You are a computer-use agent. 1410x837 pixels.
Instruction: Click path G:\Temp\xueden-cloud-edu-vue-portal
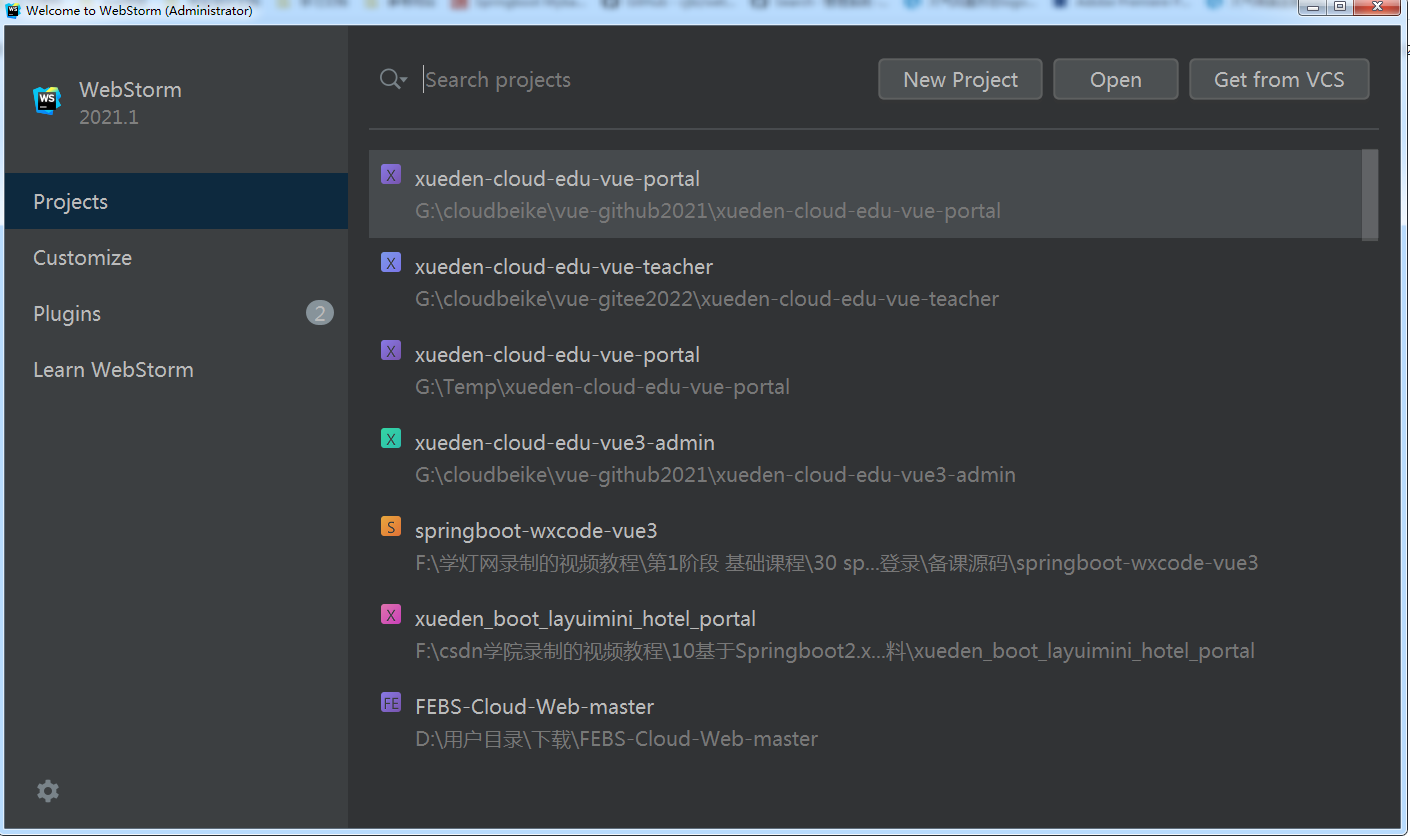602,387
